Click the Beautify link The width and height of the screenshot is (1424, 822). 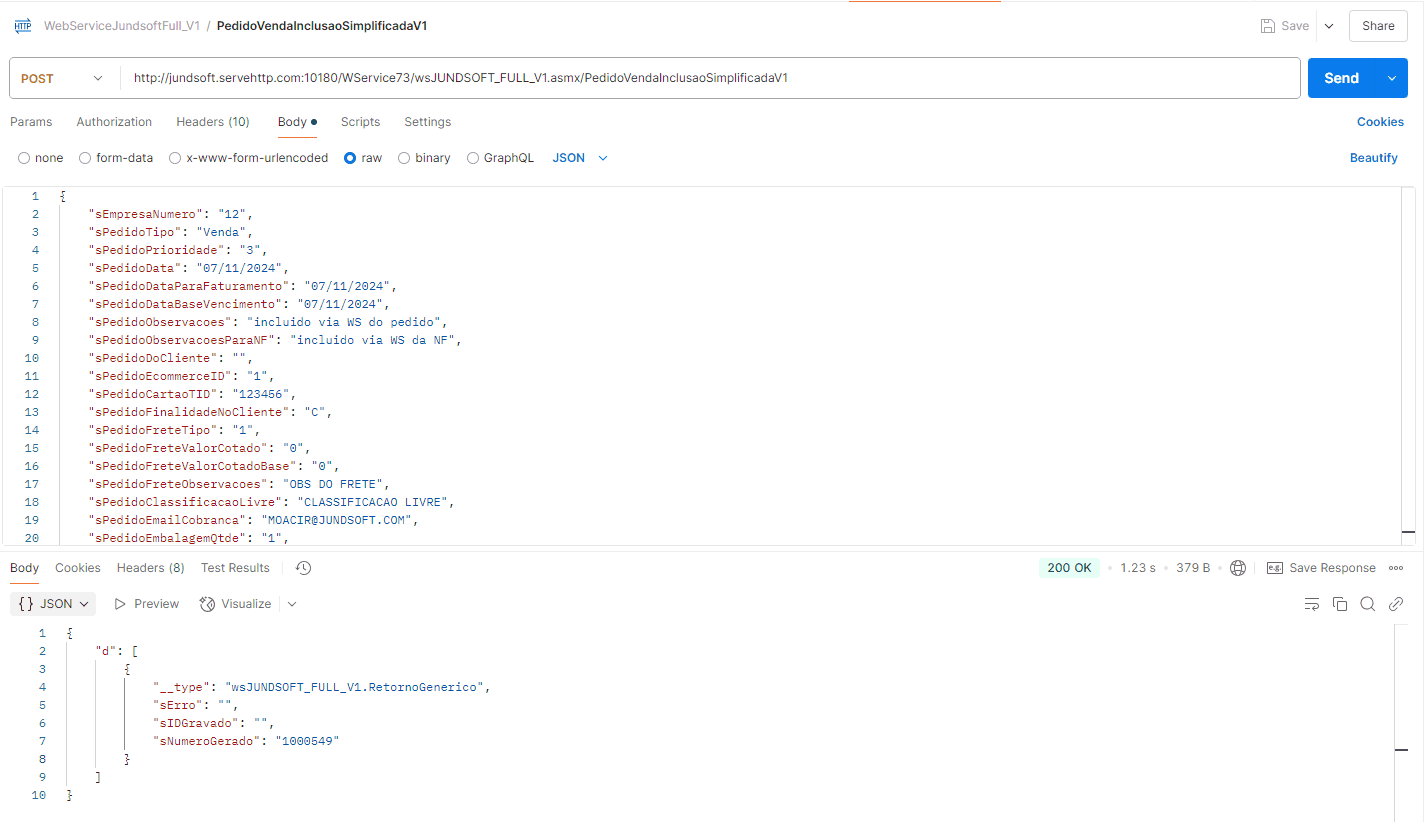(1373, 158)
